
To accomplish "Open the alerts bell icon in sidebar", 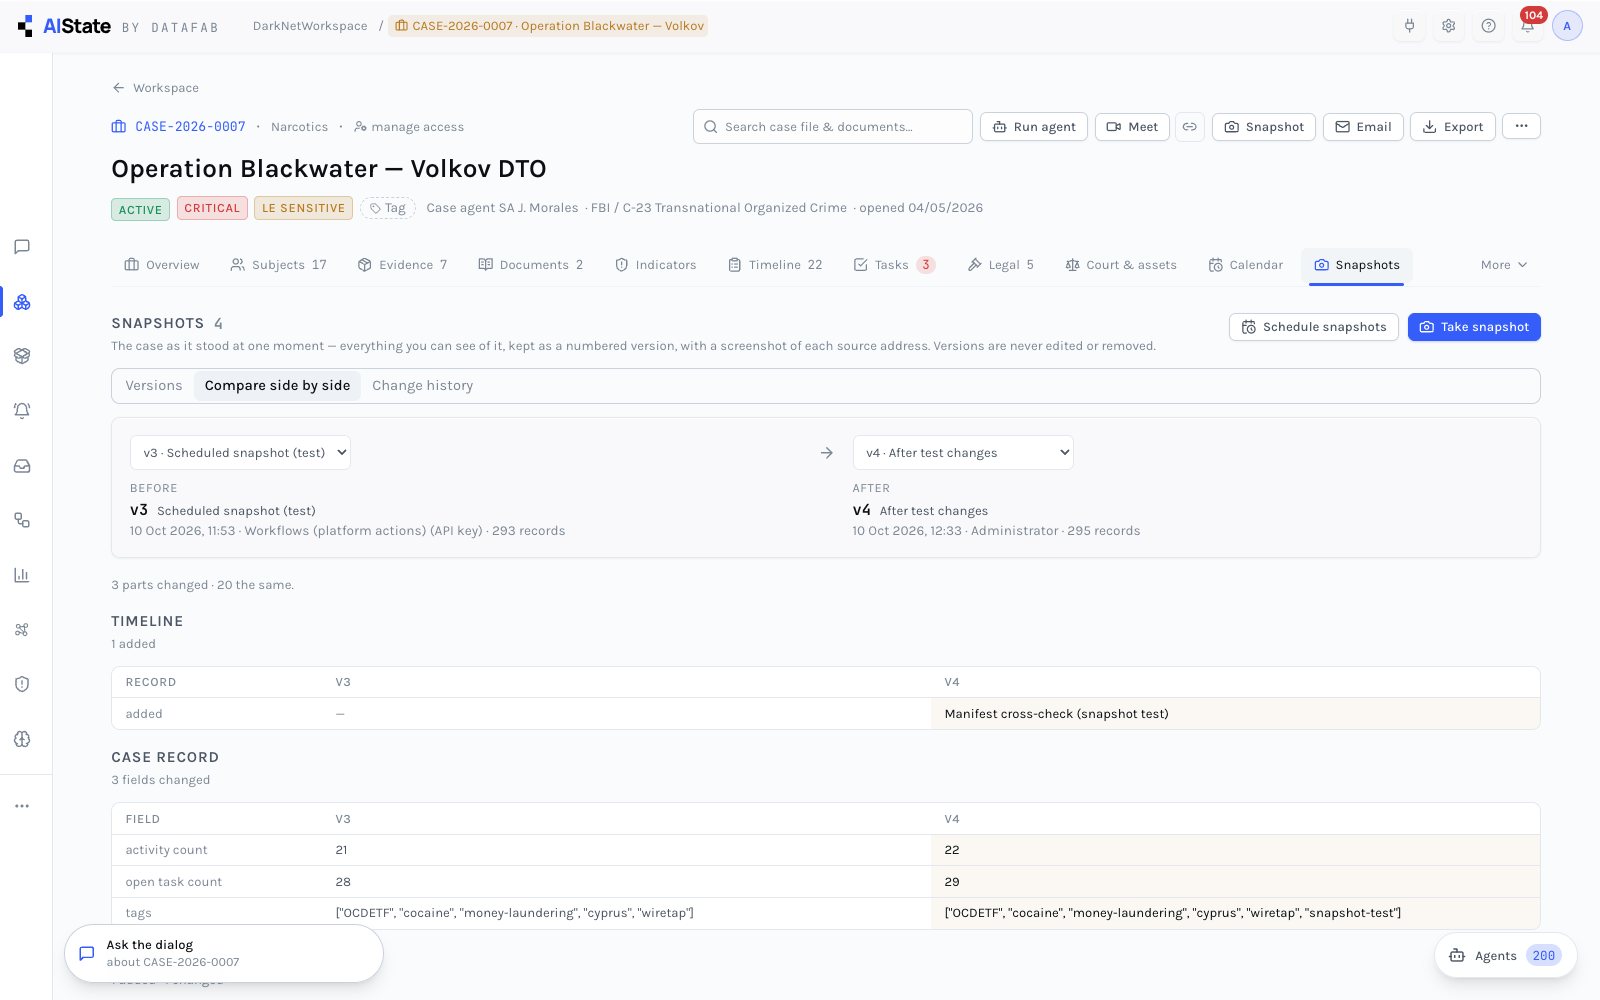I will coord(22,411).
